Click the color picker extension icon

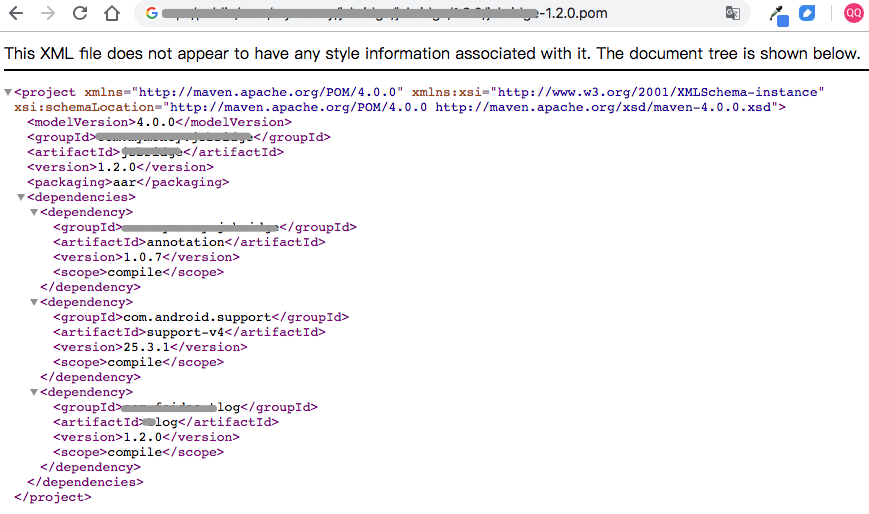tap(779, 15)
